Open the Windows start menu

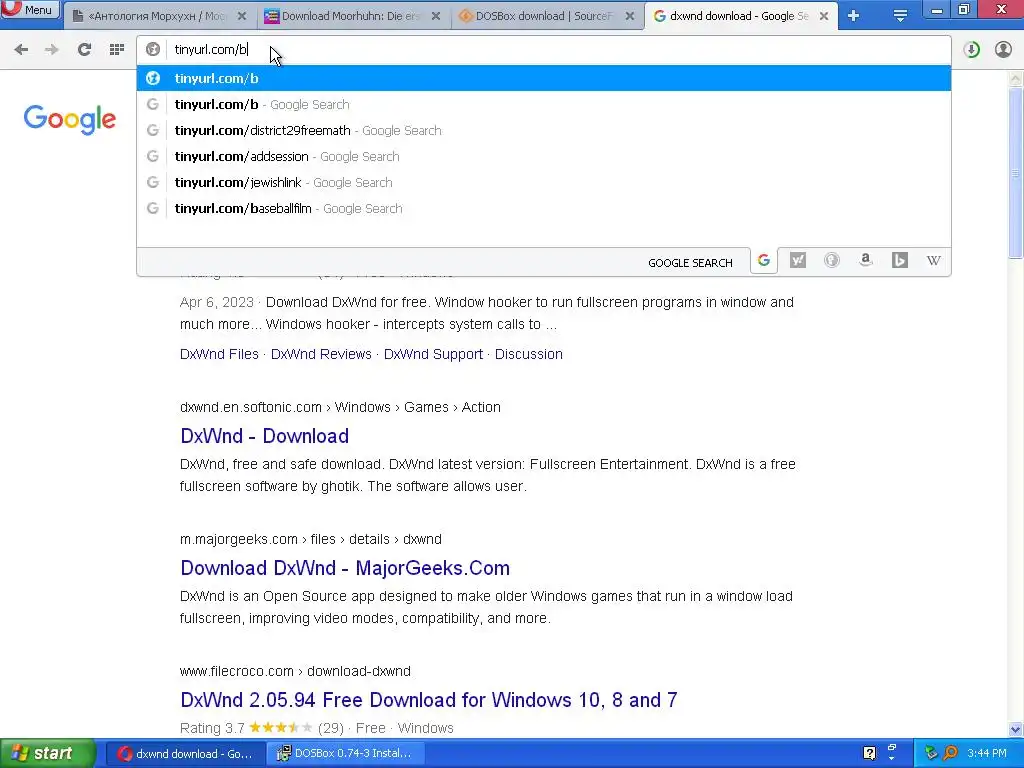click(x=47, y=754)
